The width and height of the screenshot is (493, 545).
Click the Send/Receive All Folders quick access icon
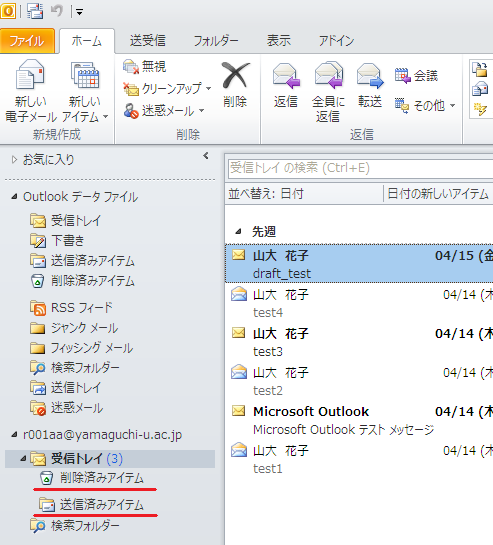point(35,11)
